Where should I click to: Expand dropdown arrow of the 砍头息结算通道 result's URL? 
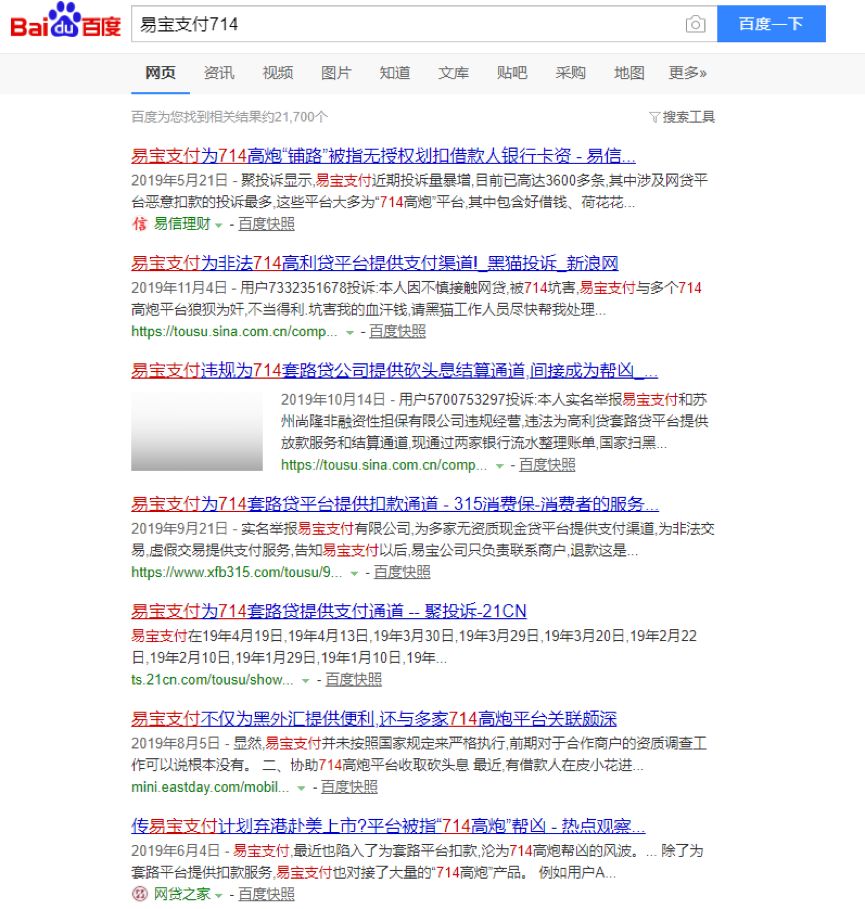point(500,466)
